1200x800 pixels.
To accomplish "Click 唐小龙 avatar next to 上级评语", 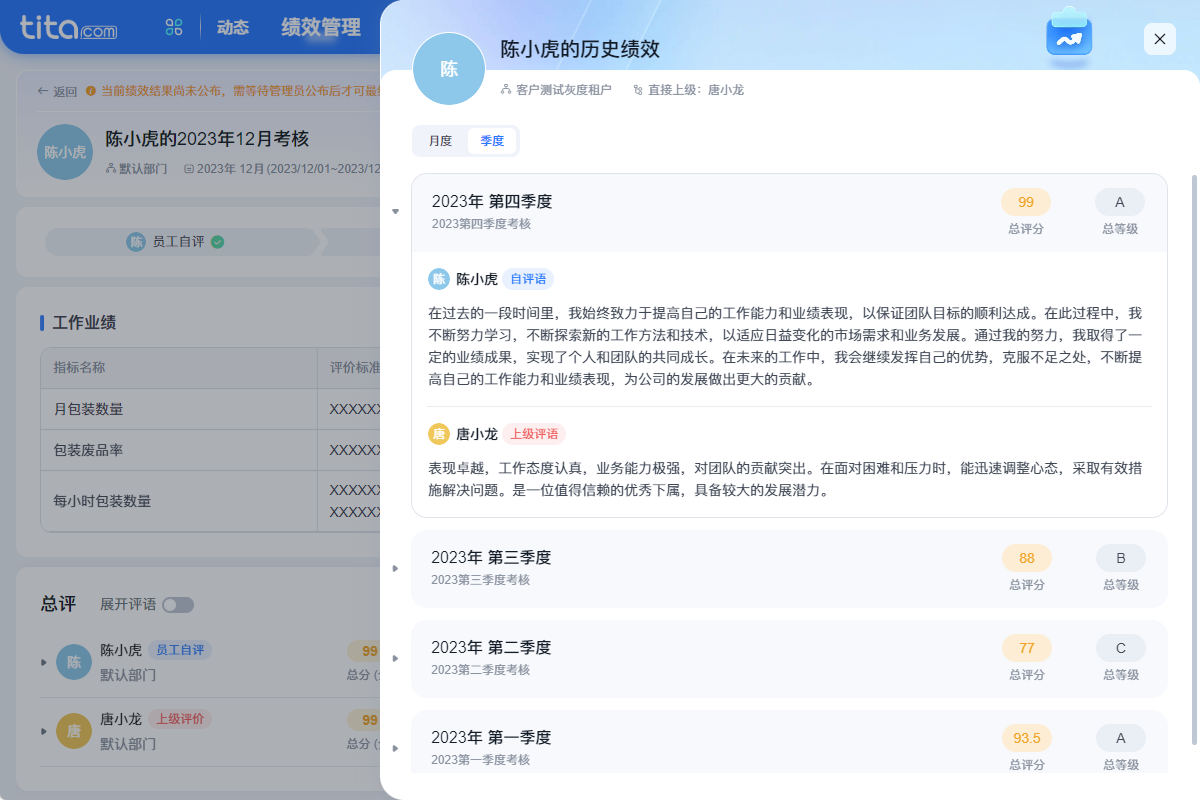I will pos(438,434).
